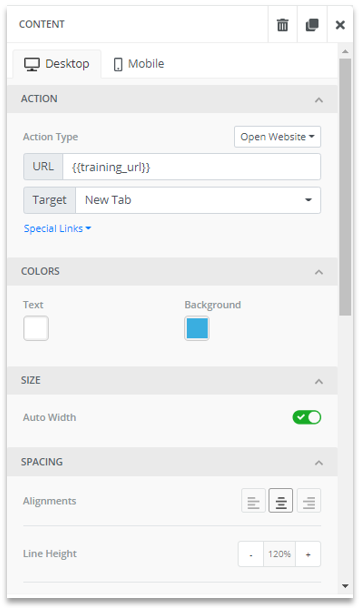Collapse the SPACING section

point(319,463)
